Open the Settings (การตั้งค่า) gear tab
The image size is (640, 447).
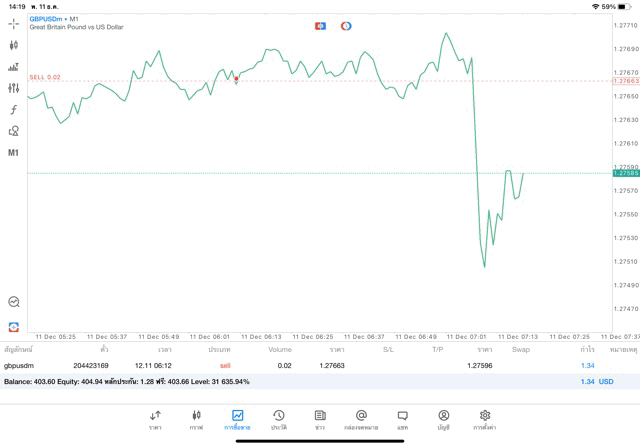[x=485, y=419]
